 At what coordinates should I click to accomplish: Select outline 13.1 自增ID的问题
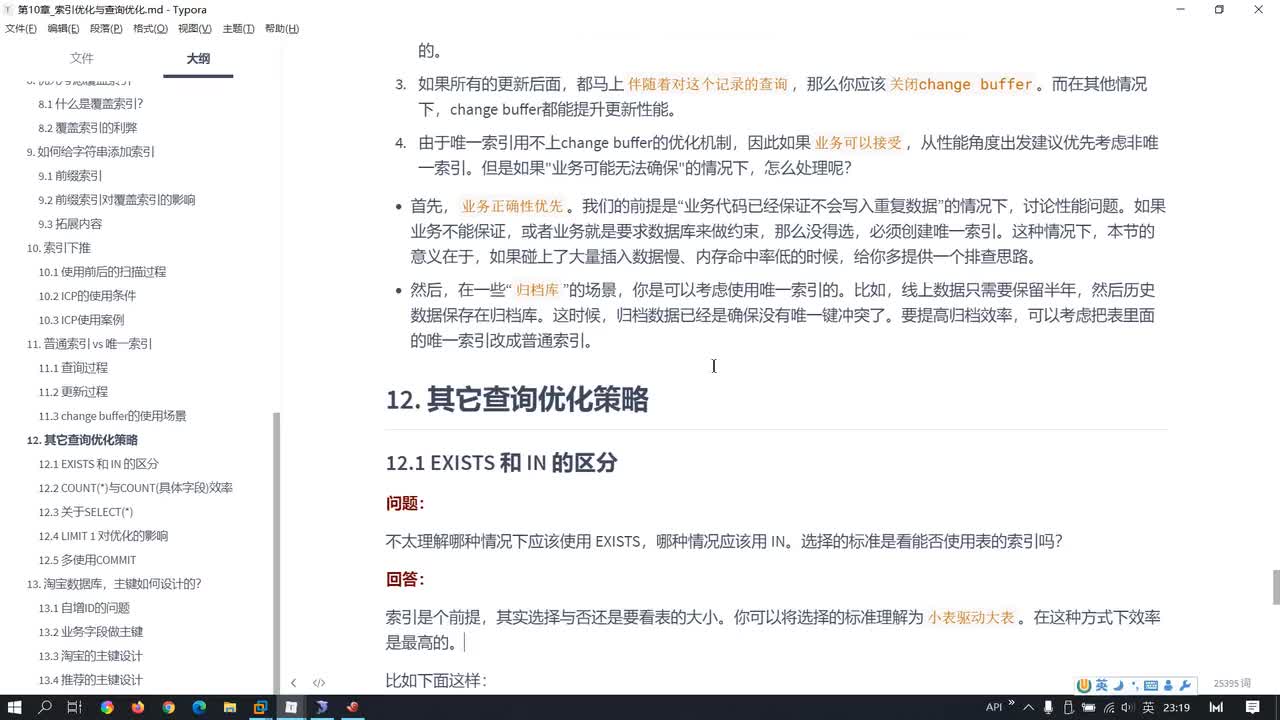[84, 608]
